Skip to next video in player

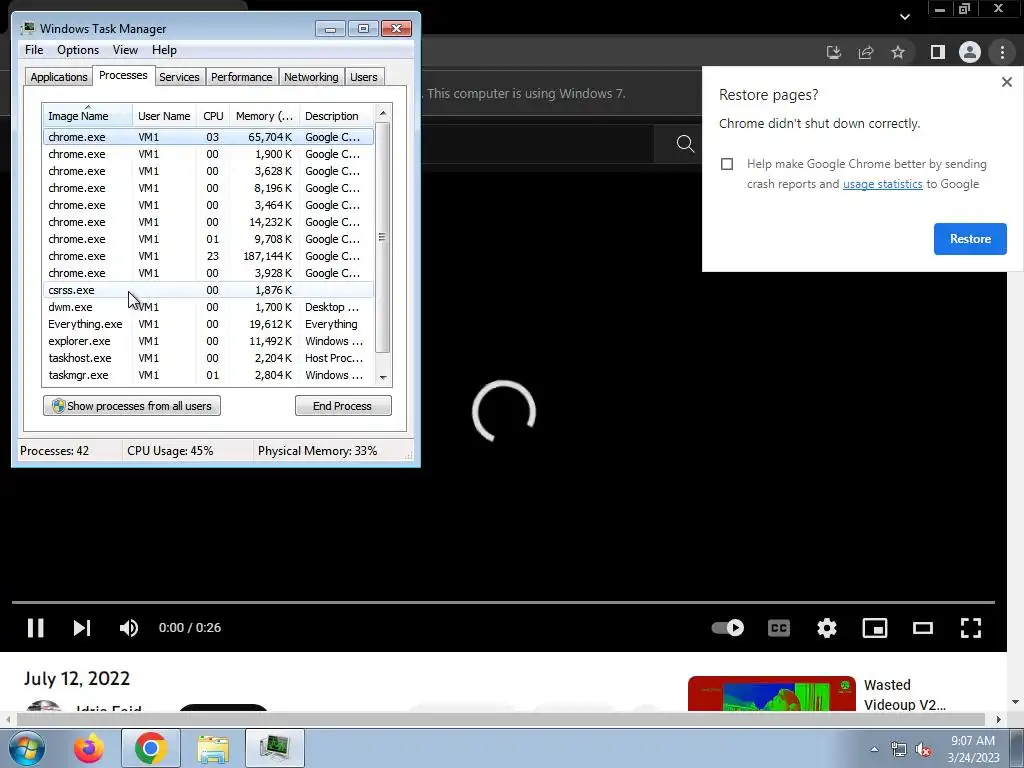coord(82,628)
